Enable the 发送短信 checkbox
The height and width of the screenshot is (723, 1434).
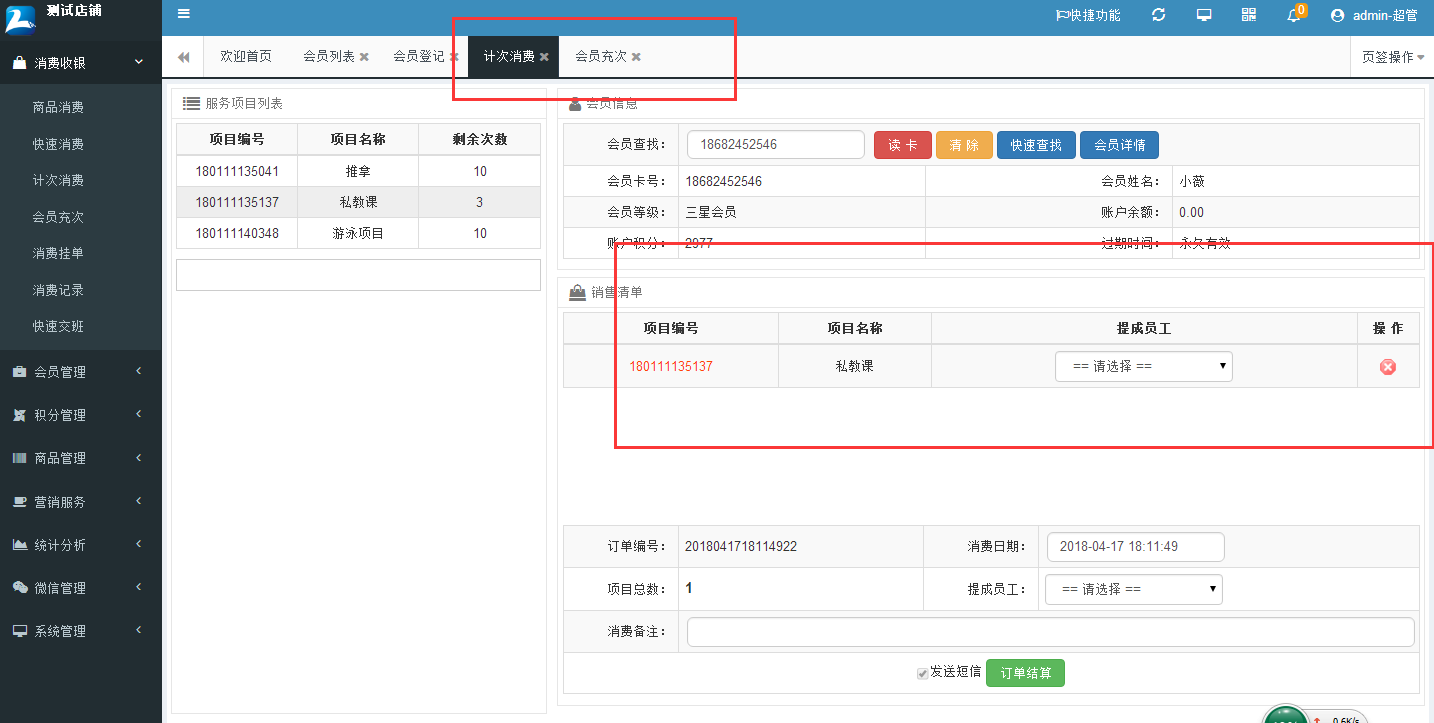click(x=922, y=673)
